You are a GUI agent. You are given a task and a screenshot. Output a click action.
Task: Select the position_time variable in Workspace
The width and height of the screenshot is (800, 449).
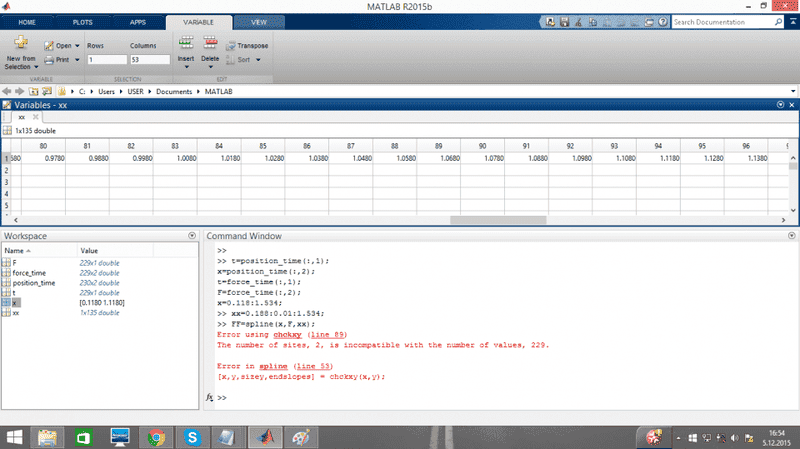coord(35,283)
